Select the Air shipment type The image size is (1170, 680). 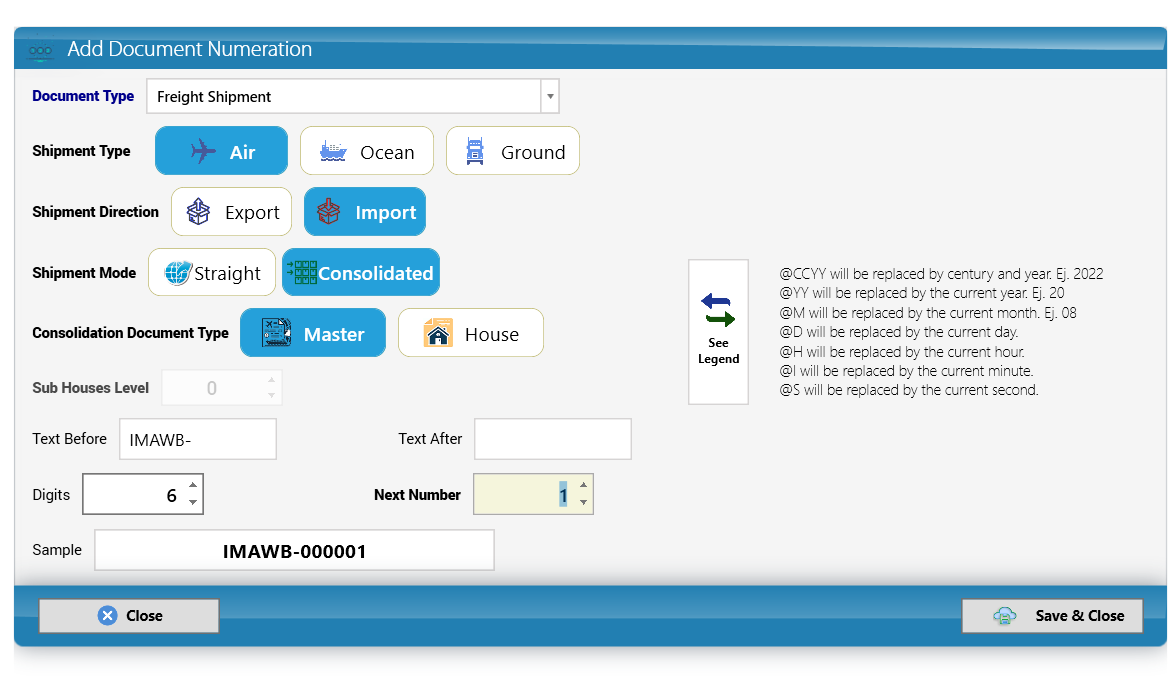(x=221, y=151)
